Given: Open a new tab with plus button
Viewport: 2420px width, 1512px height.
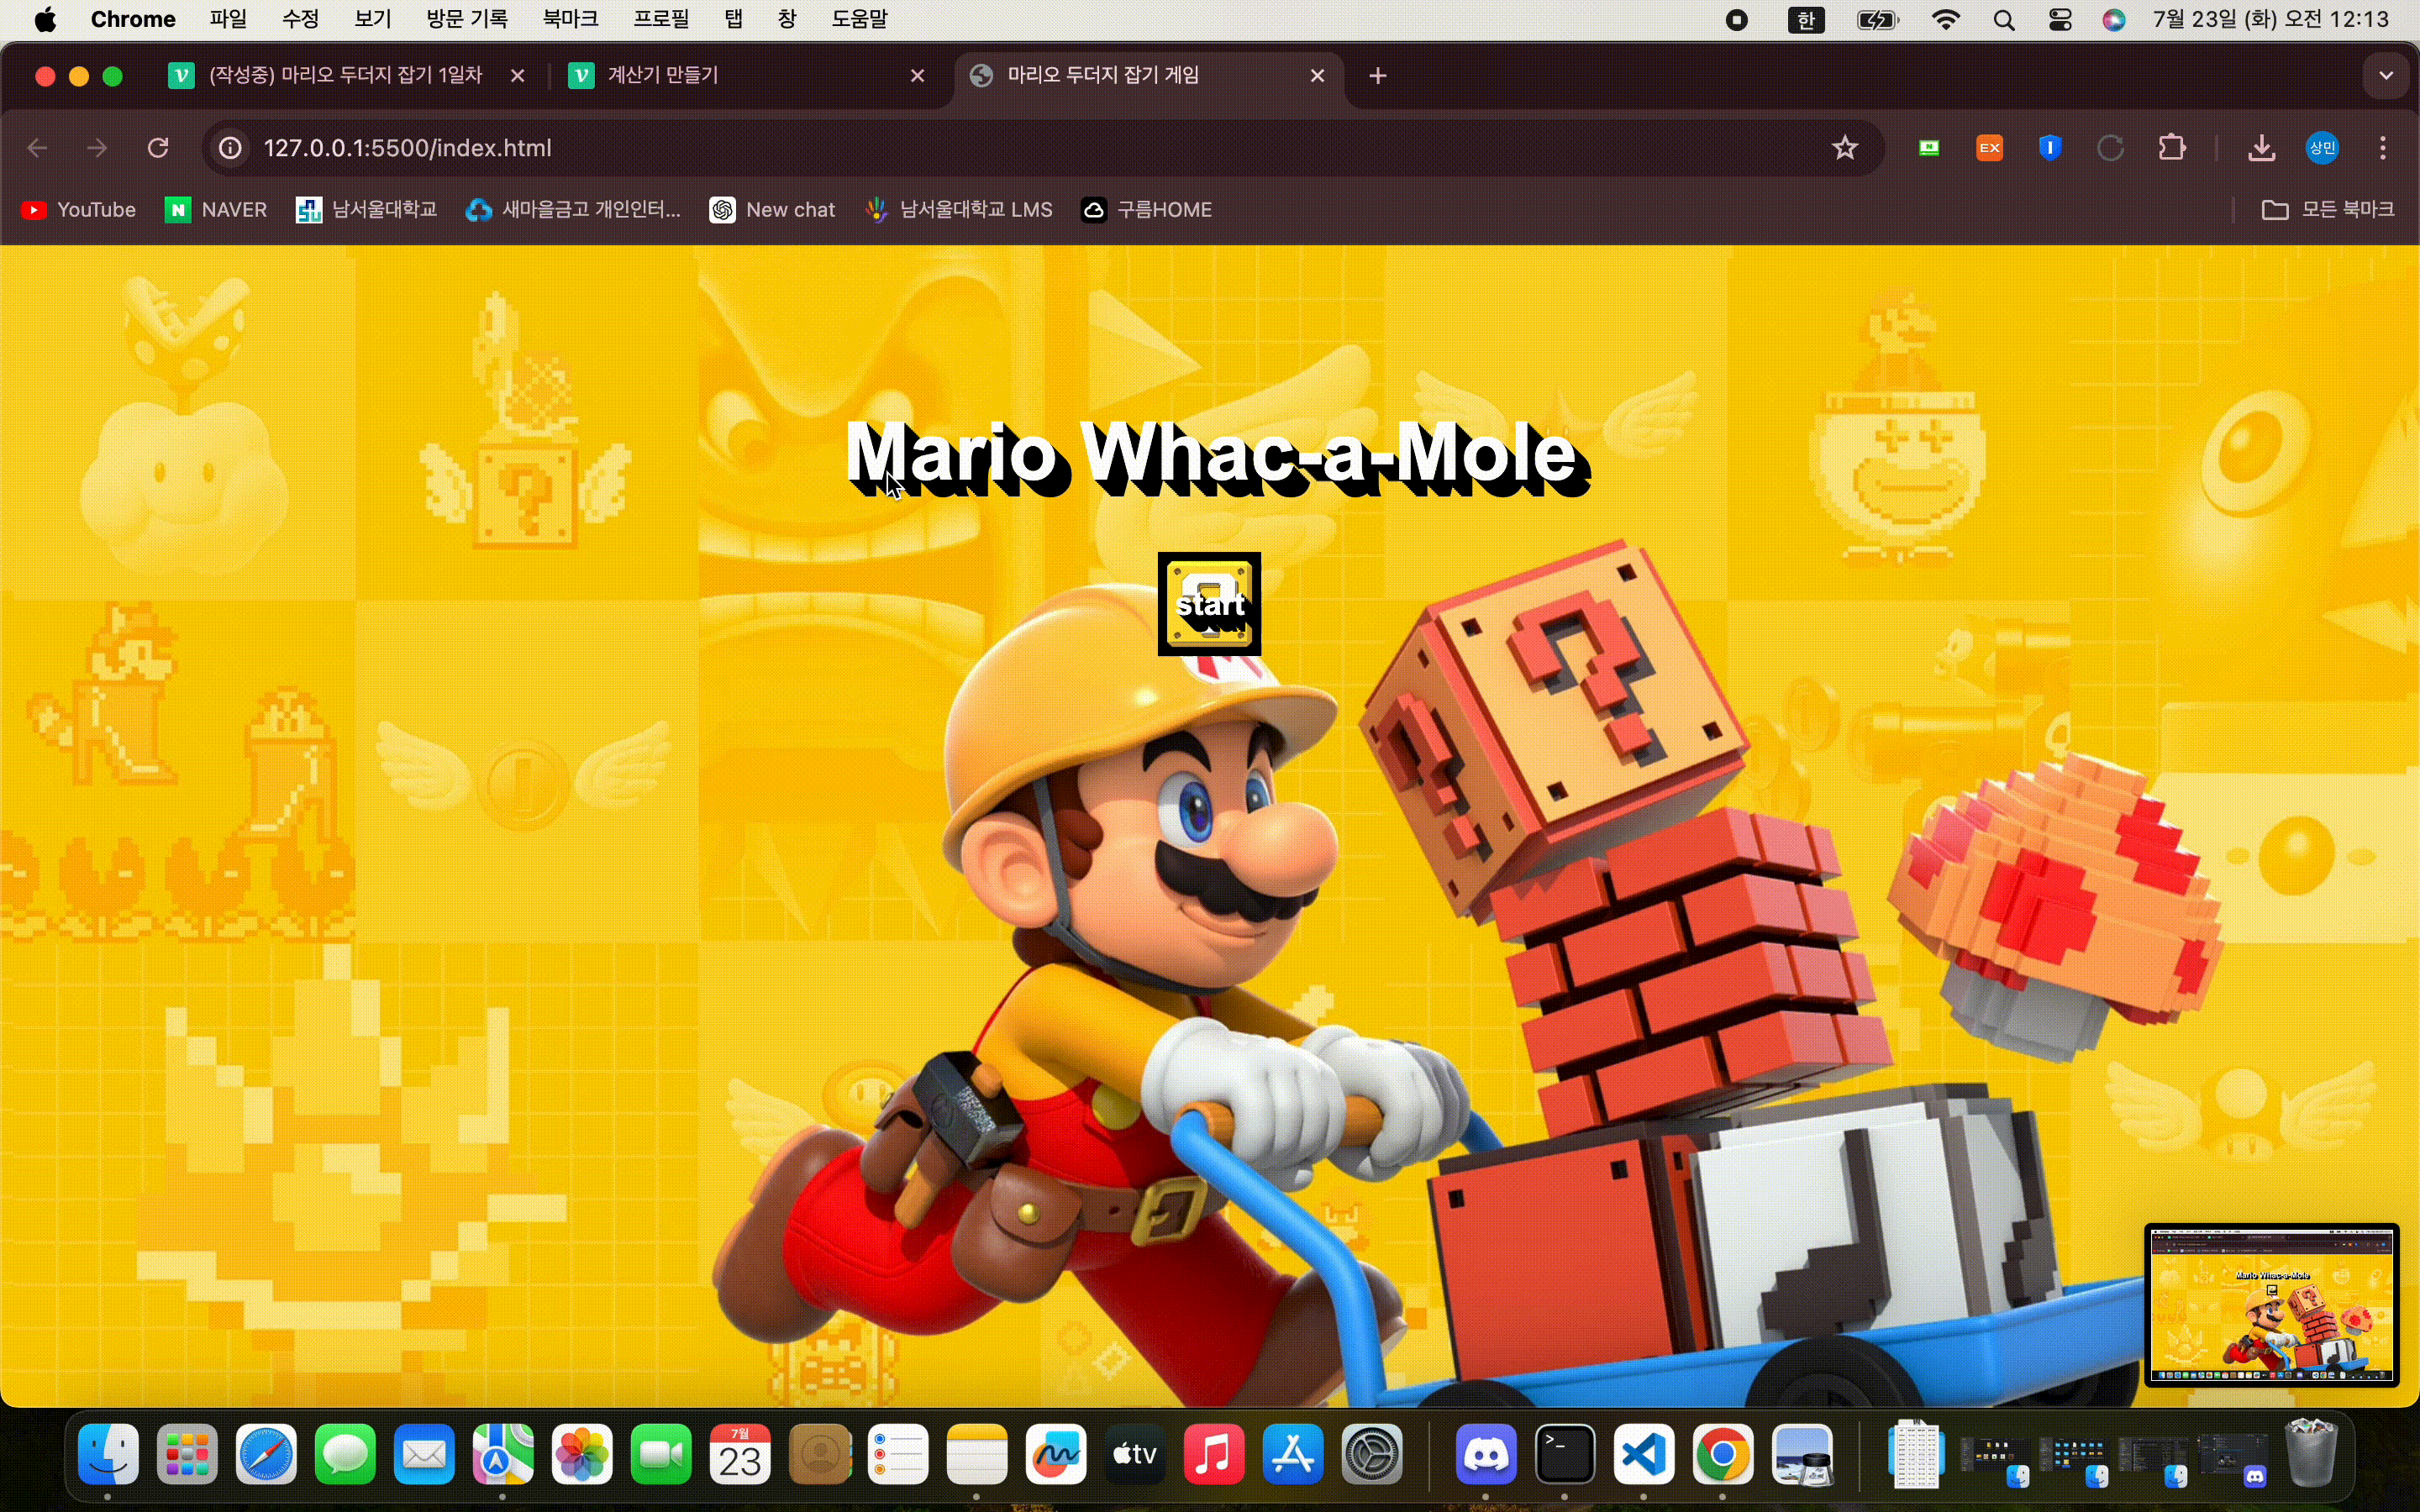Looking at the screenshot, I should coord(1378,76).
